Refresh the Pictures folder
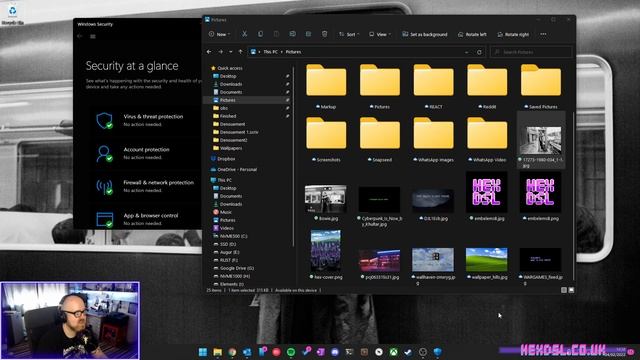The width and height of the screenshot is (640, 360). point(479,52)
